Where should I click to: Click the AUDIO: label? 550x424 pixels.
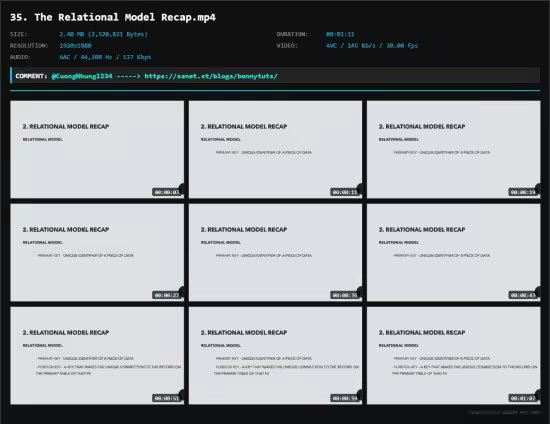click(x=20, y=57)
